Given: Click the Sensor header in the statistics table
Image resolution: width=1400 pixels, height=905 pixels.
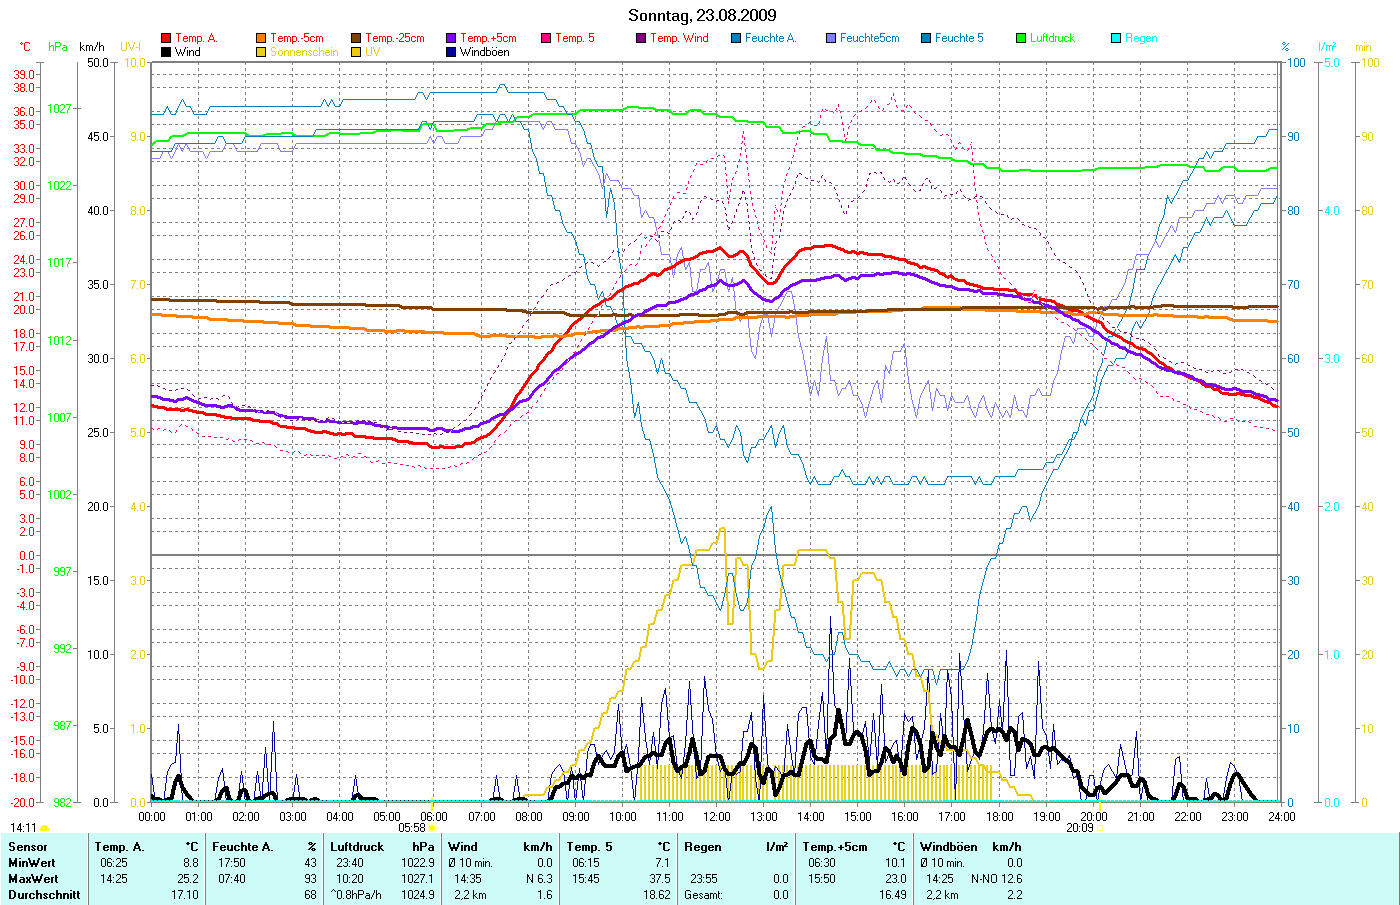Looking at the screenshot, I should (x=28, y=847).
